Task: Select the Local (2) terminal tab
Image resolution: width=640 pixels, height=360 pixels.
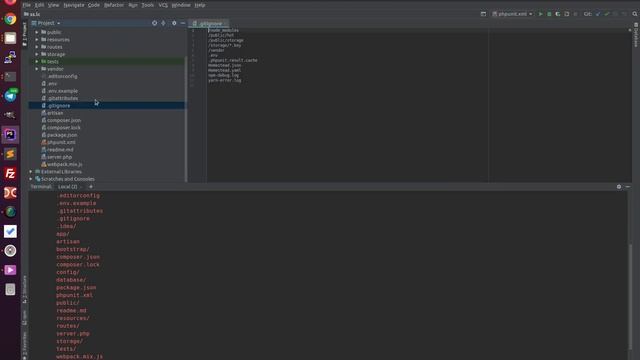Action: point(68,187)
